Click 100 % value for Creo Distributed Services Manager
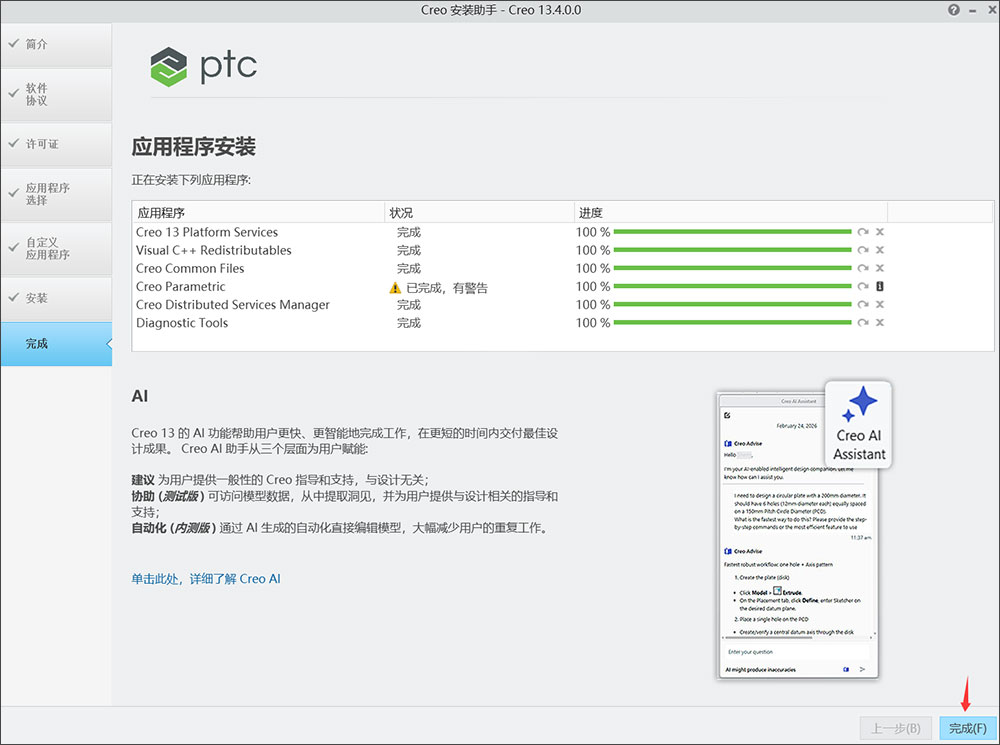1000x745 pixels. (x=593, y=304)
